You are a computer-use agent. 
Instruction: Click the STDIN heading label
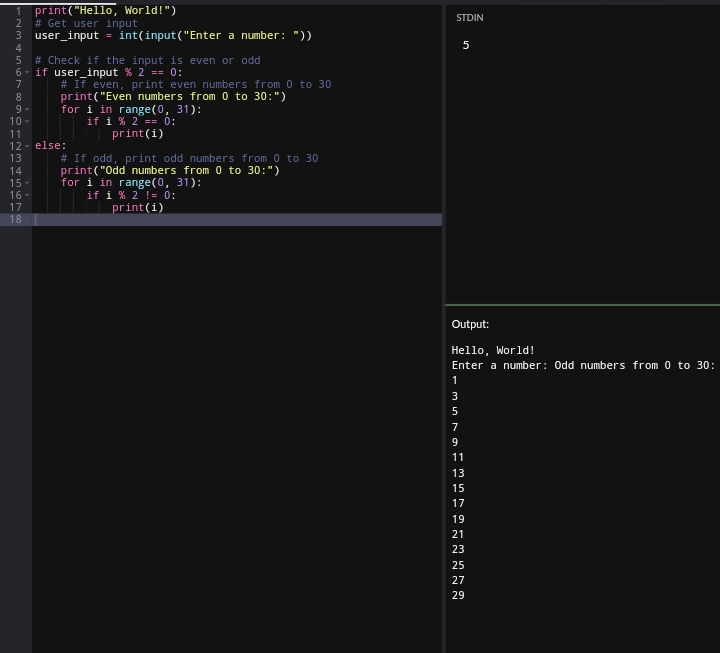coord(469,19)
